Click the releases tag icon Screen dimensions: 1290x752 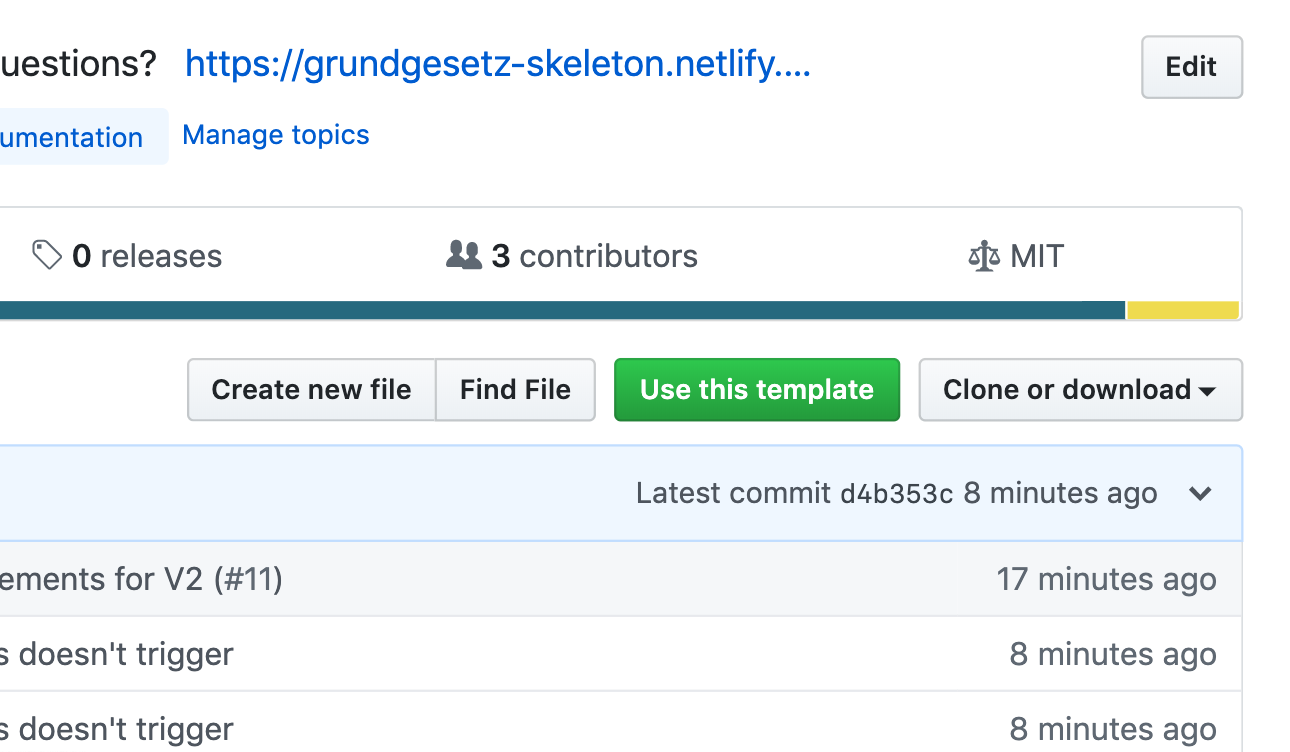tap(46, 255)
